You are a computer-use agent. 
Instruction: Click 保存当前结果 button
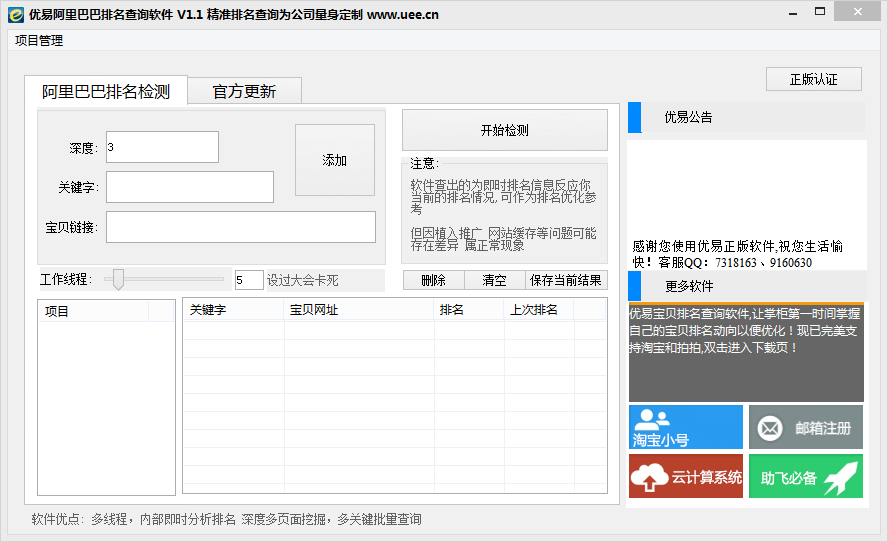[565, 280]
